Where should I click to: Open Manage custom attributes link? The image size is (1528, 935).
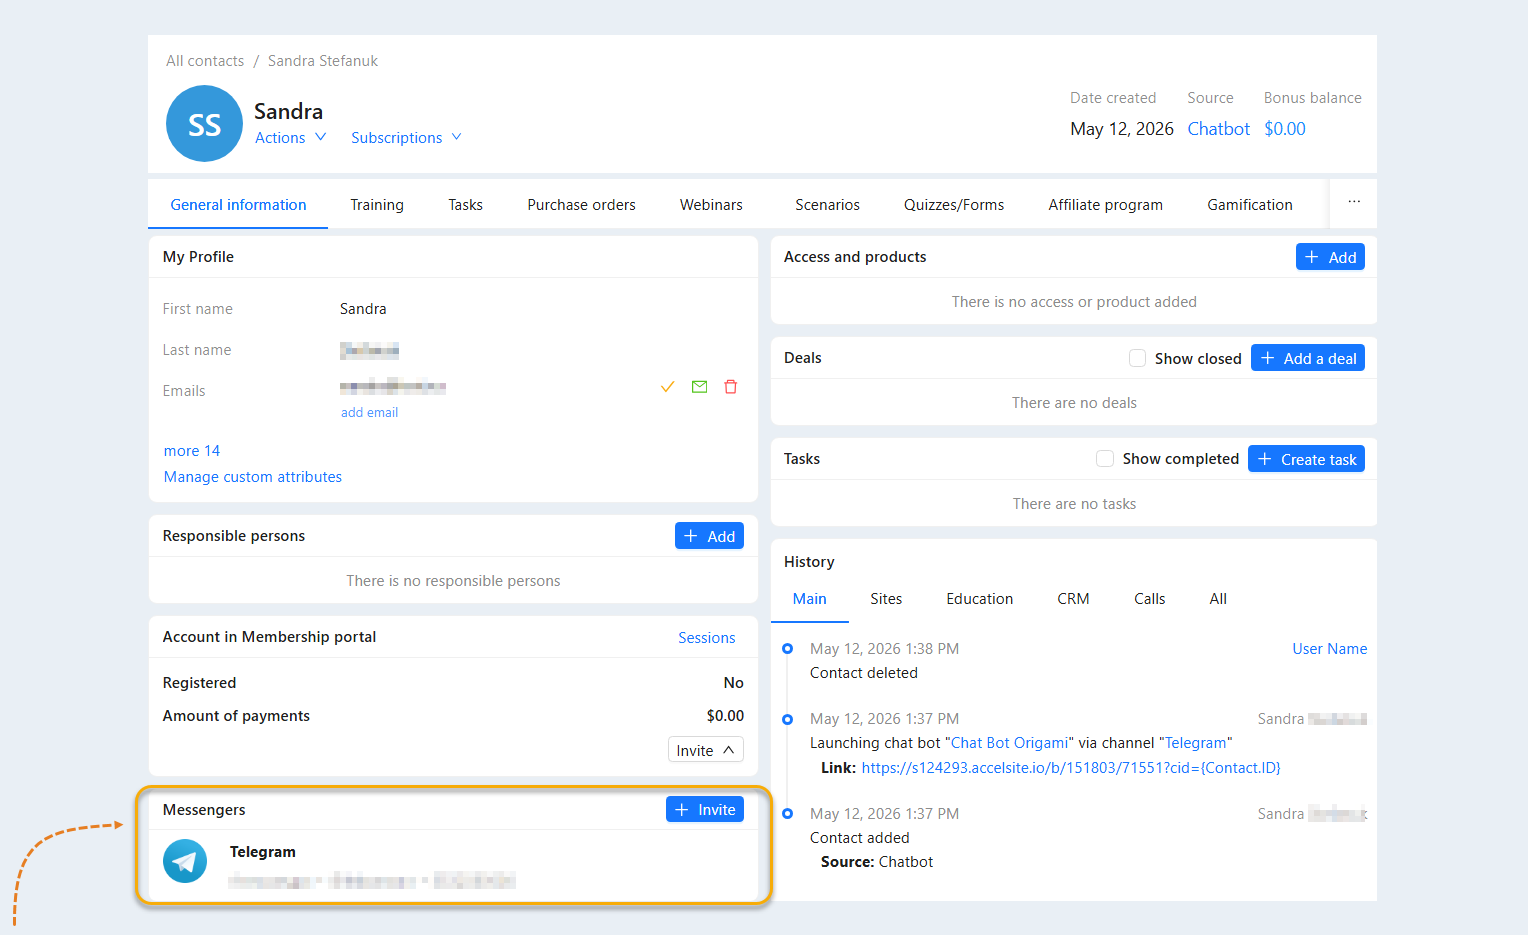click(x=253, y=477)
